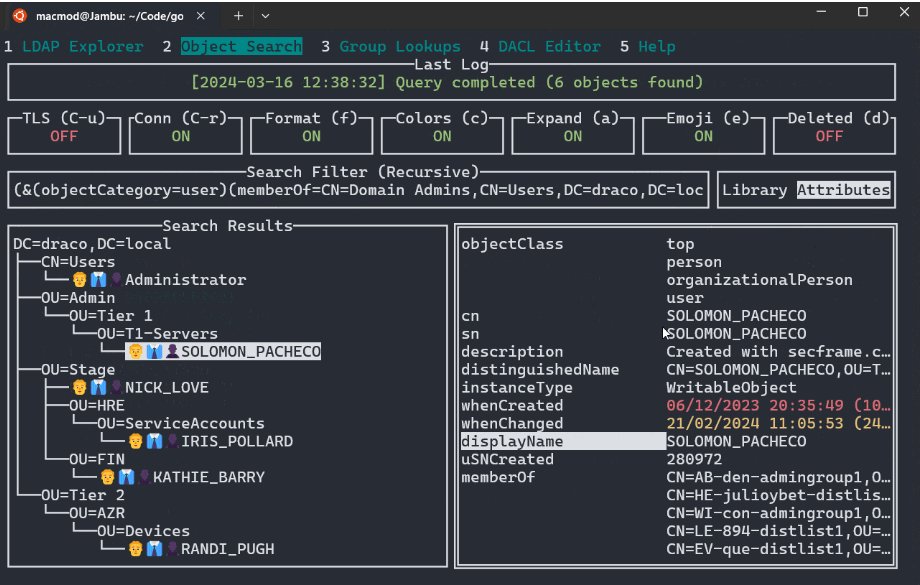The image size is (920, 585).
Task: Select the DC=draco,DC=local root node
Action: click(x=92, y=244)
